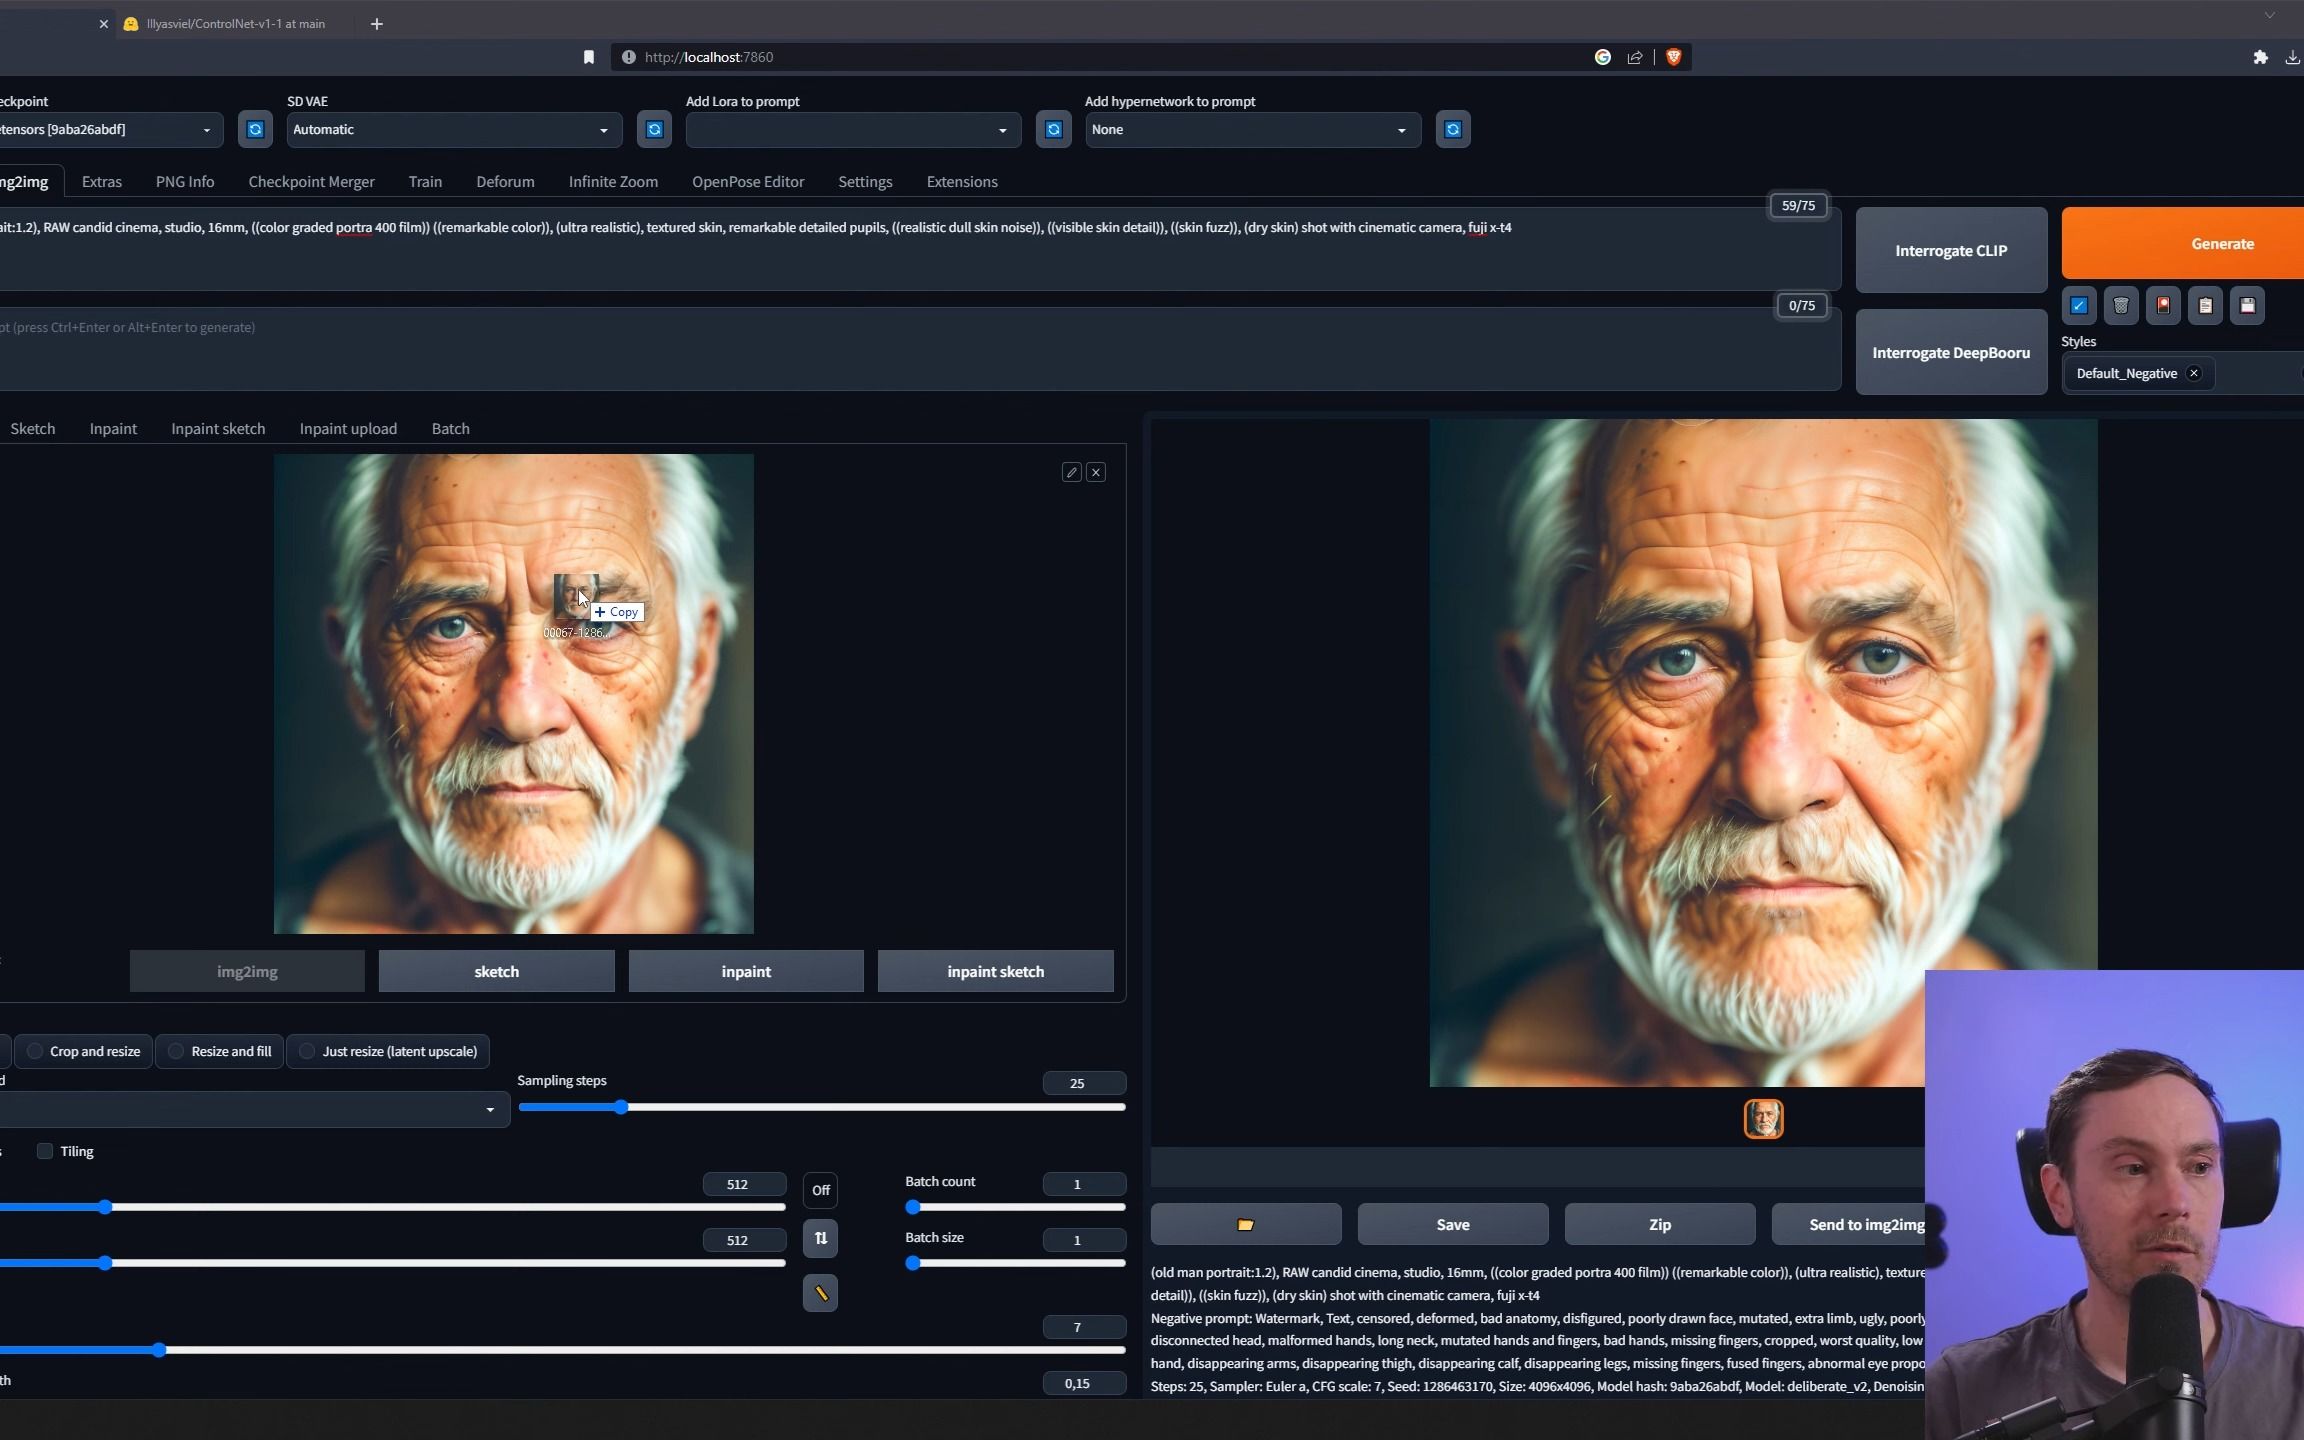The width and height of the screenshot is (2304, 1440).
Task: Click the Sampling steps slider
Action: tap(822, 1108)
